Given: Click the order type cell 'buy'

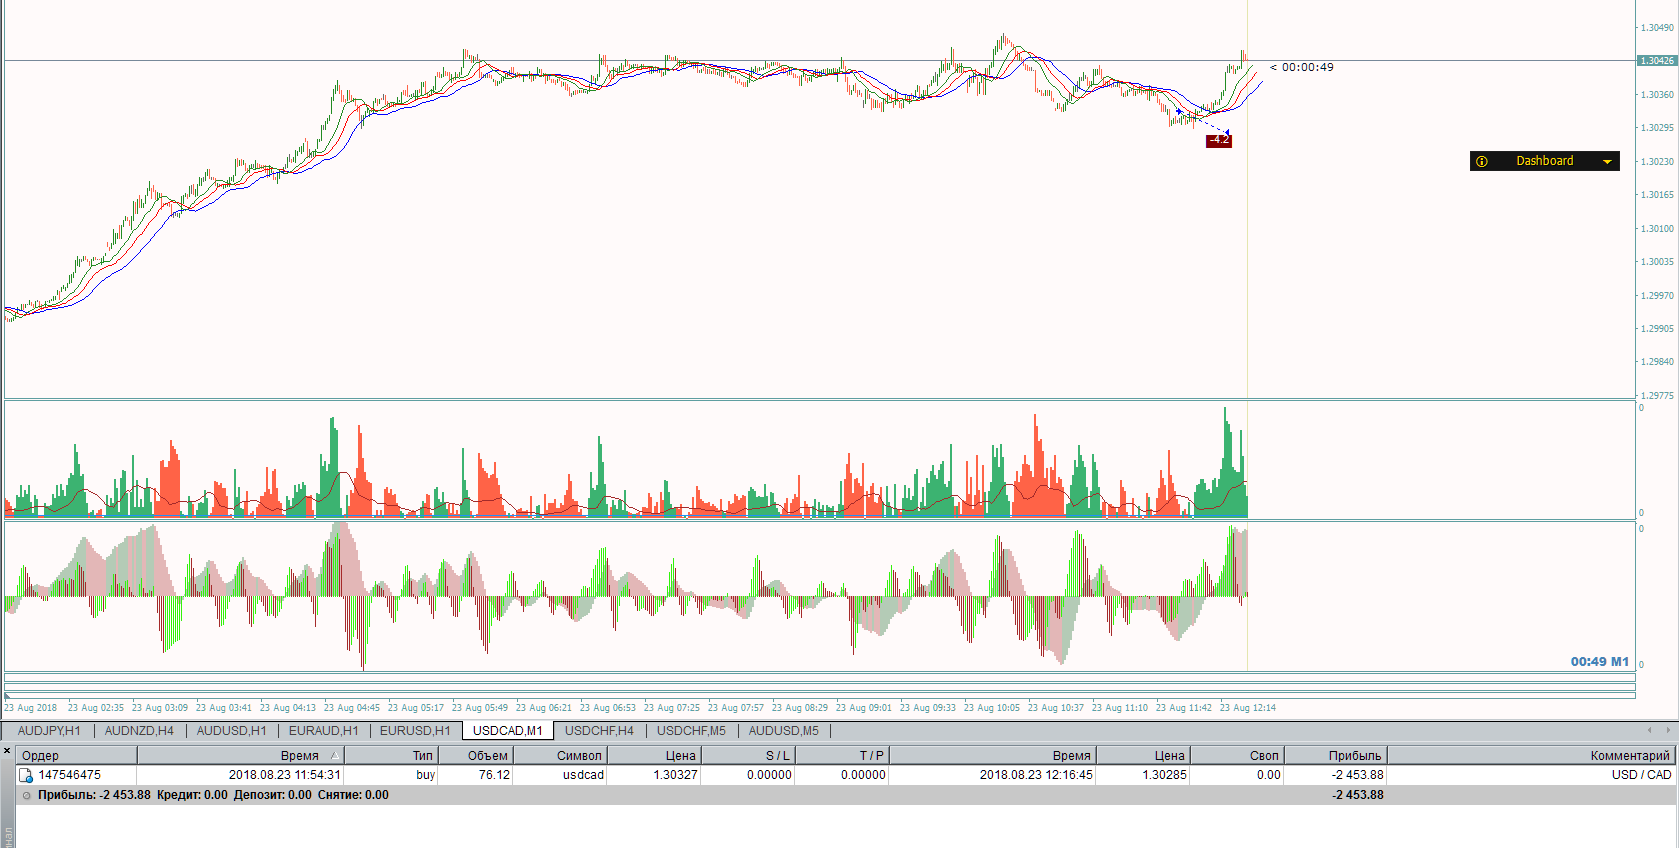Looking at the screenshot, I should tap(426, 775).
